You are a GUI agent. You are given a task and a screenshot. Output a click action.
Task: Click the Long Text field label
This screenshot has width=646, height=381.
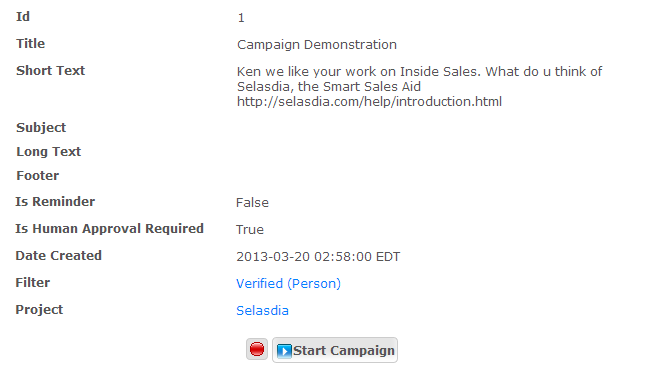pos(48,152)
